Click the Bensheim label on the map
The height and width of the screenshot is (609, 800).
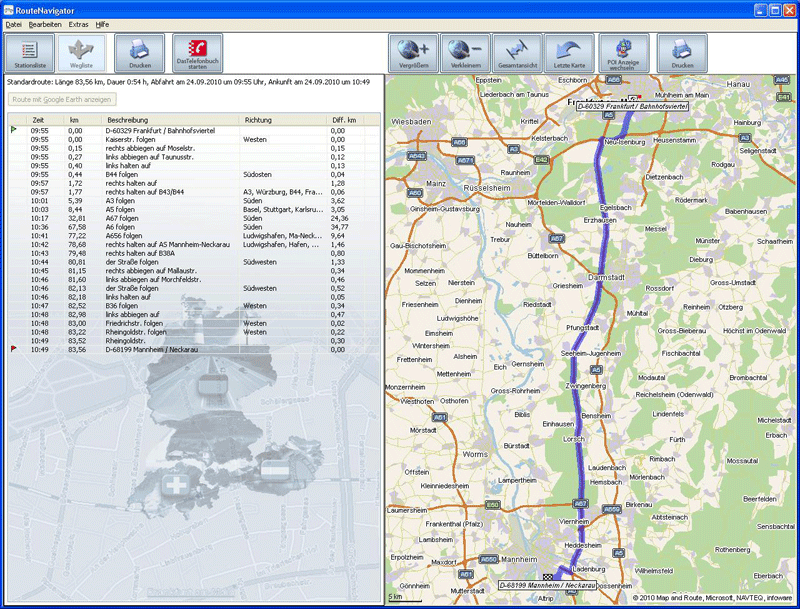click(x=596, y=416)
